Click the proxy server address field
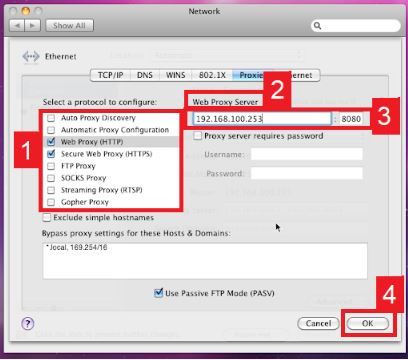Viewport: 408px width, 360px height. click(262, 119)
